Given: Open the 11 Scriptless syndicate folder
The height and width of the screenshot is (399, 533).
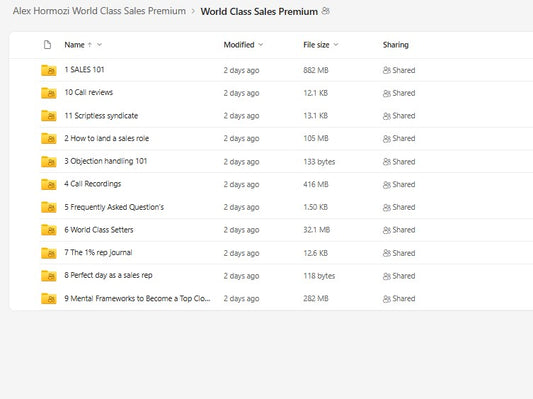Looking at the screenshot, I should click(x=101, y=116).
